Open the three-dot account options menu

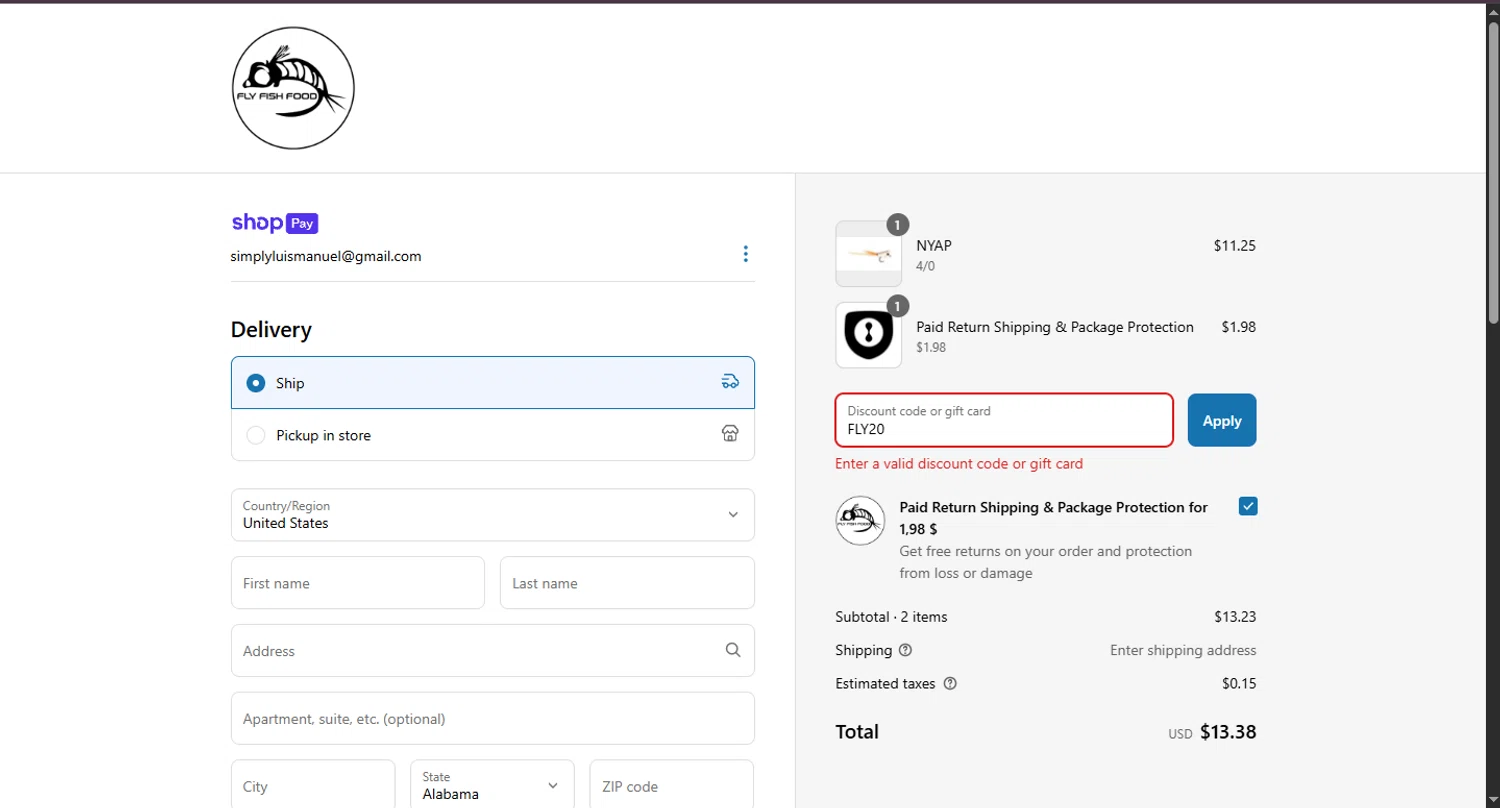(x=745, y=254)
